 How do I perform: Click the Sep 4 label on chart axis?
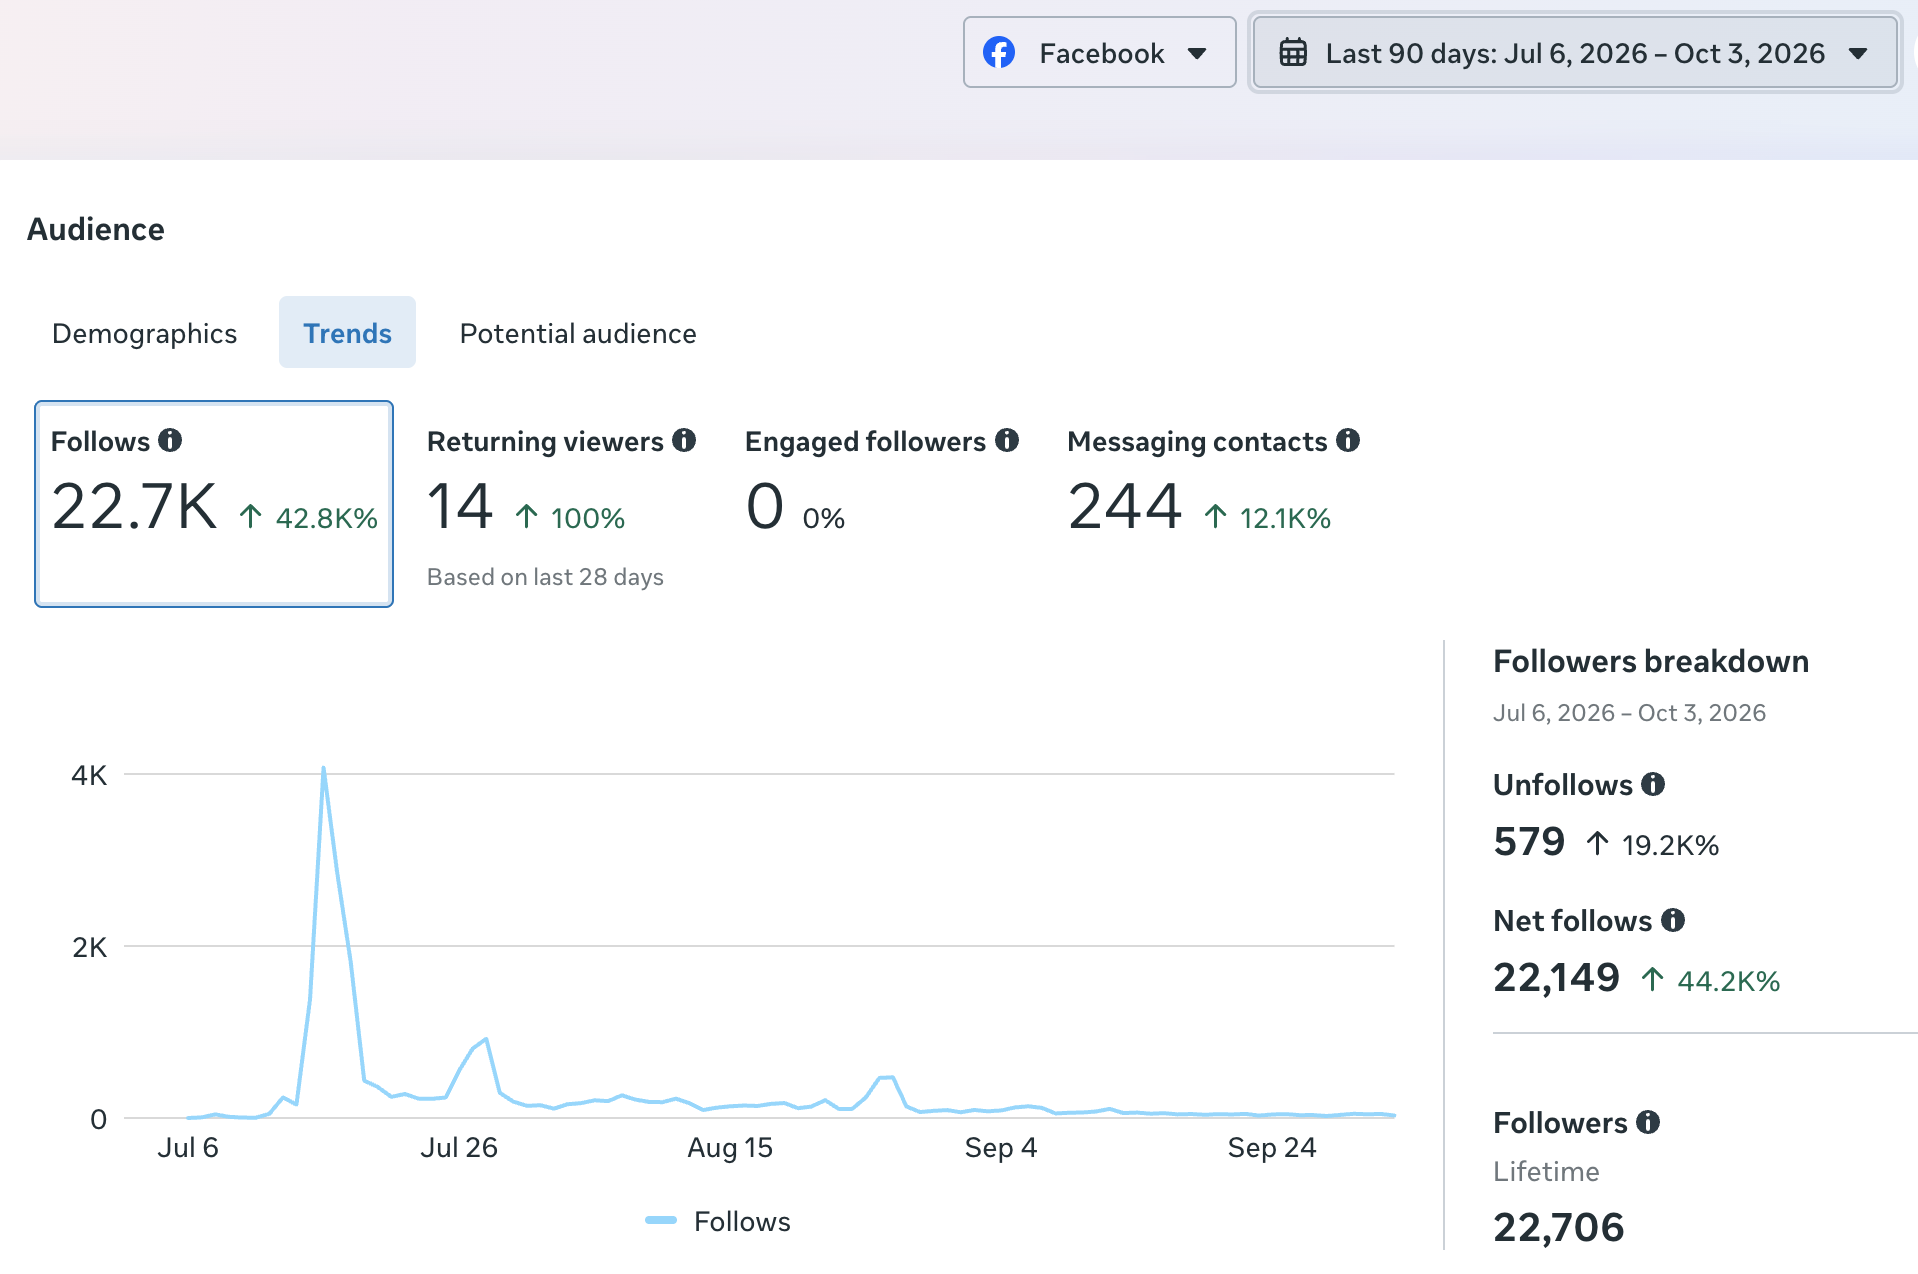coord(1001,1147)
